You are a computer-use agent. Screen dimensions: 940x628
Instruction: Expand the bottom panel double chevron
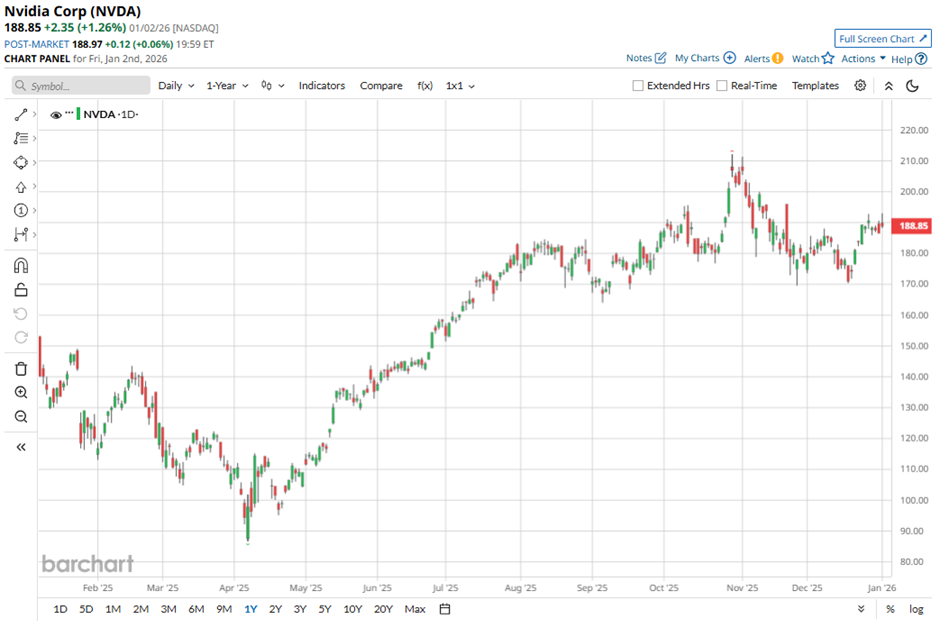pos(861,609)
